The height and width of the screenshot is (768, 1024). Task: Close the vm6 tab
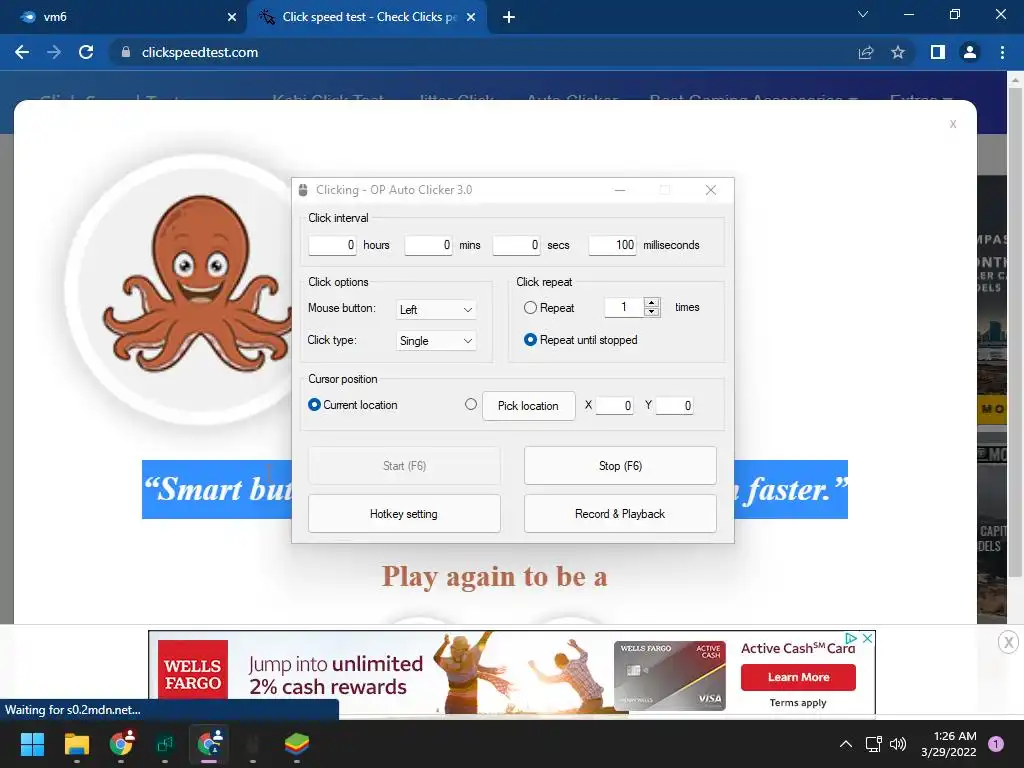coord(232,17)
